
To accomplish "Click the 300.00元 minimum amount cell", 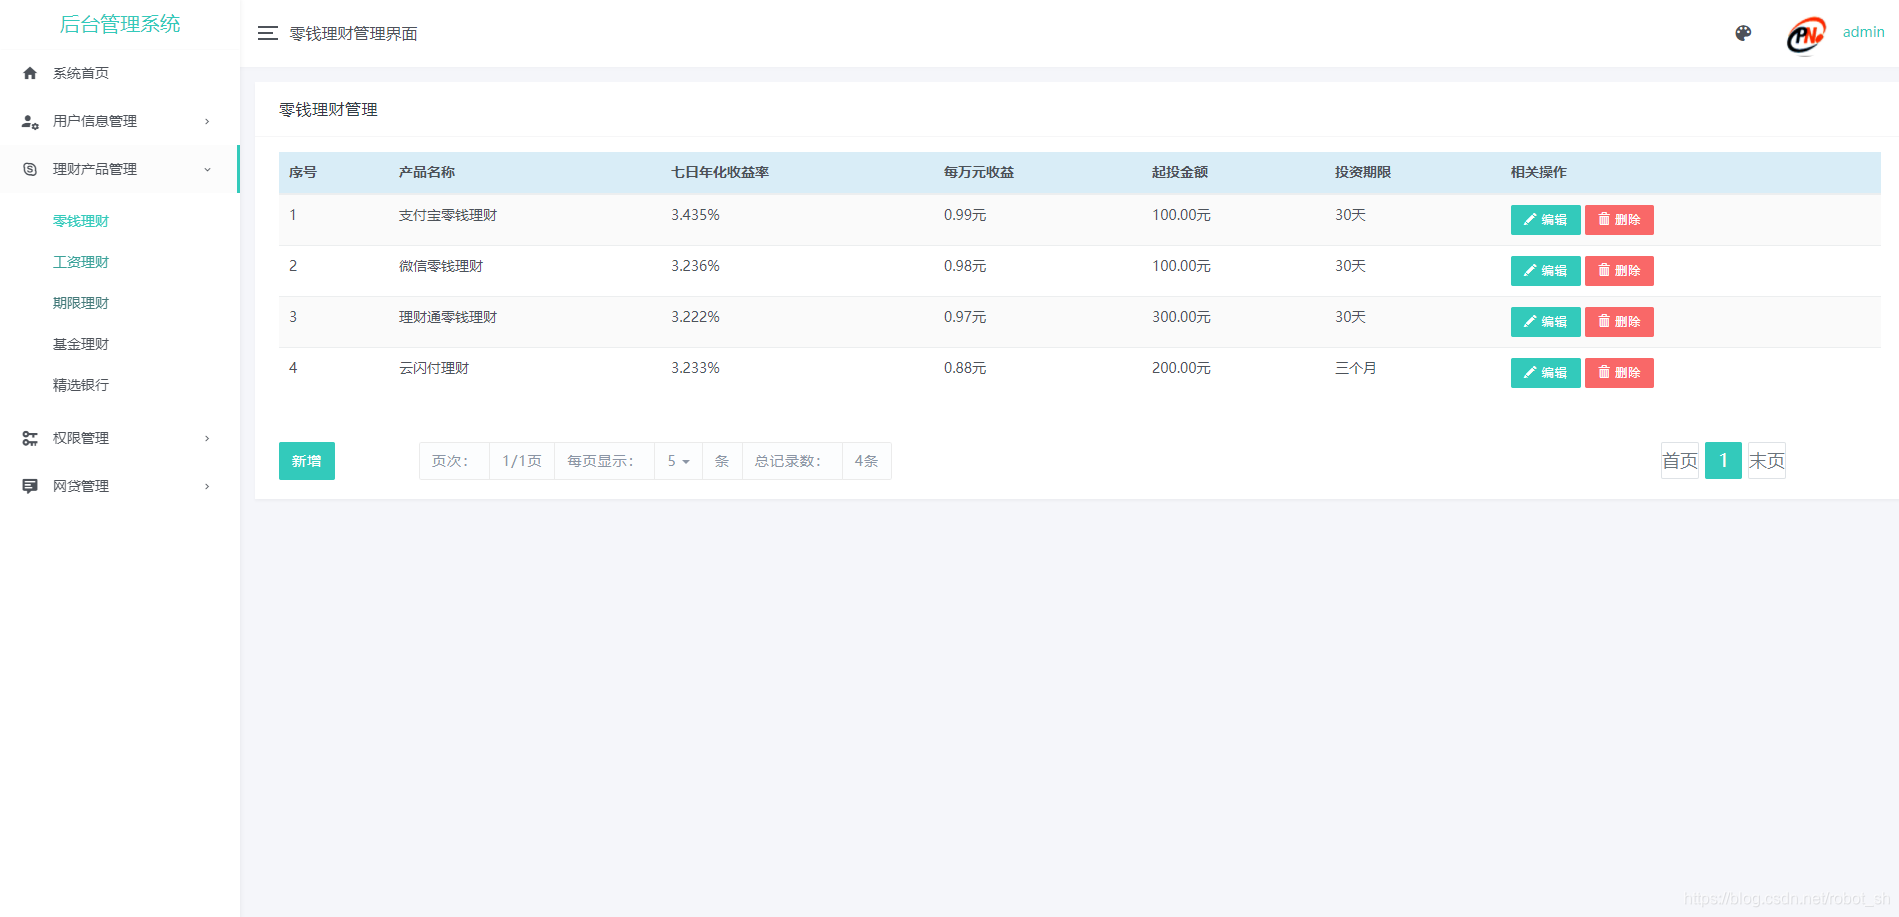I will click(1181, 317).
